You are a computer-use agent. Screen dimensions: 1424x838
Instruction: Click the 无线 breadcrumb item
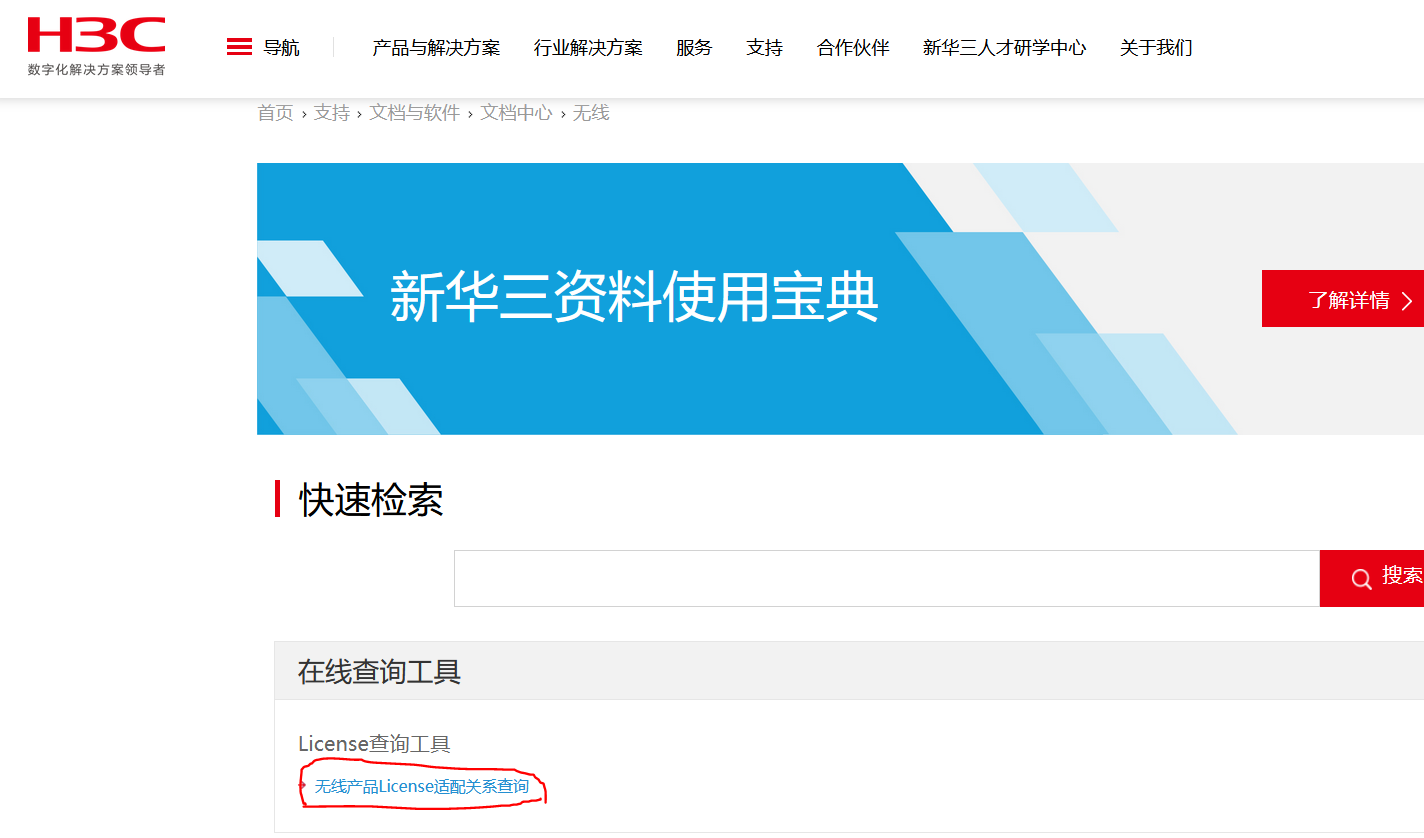[x=591, y=113]
